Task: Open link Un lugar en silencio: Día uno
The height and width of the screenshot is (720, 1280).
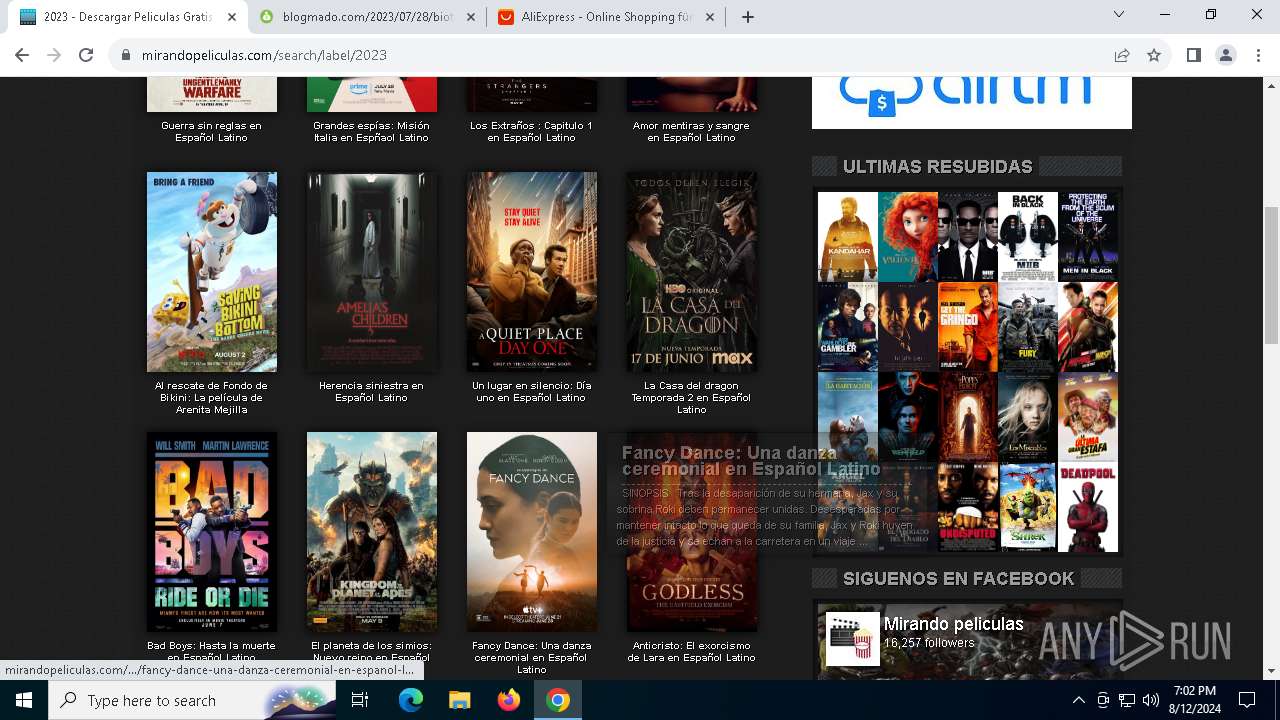Action: (x=531, y=392)
